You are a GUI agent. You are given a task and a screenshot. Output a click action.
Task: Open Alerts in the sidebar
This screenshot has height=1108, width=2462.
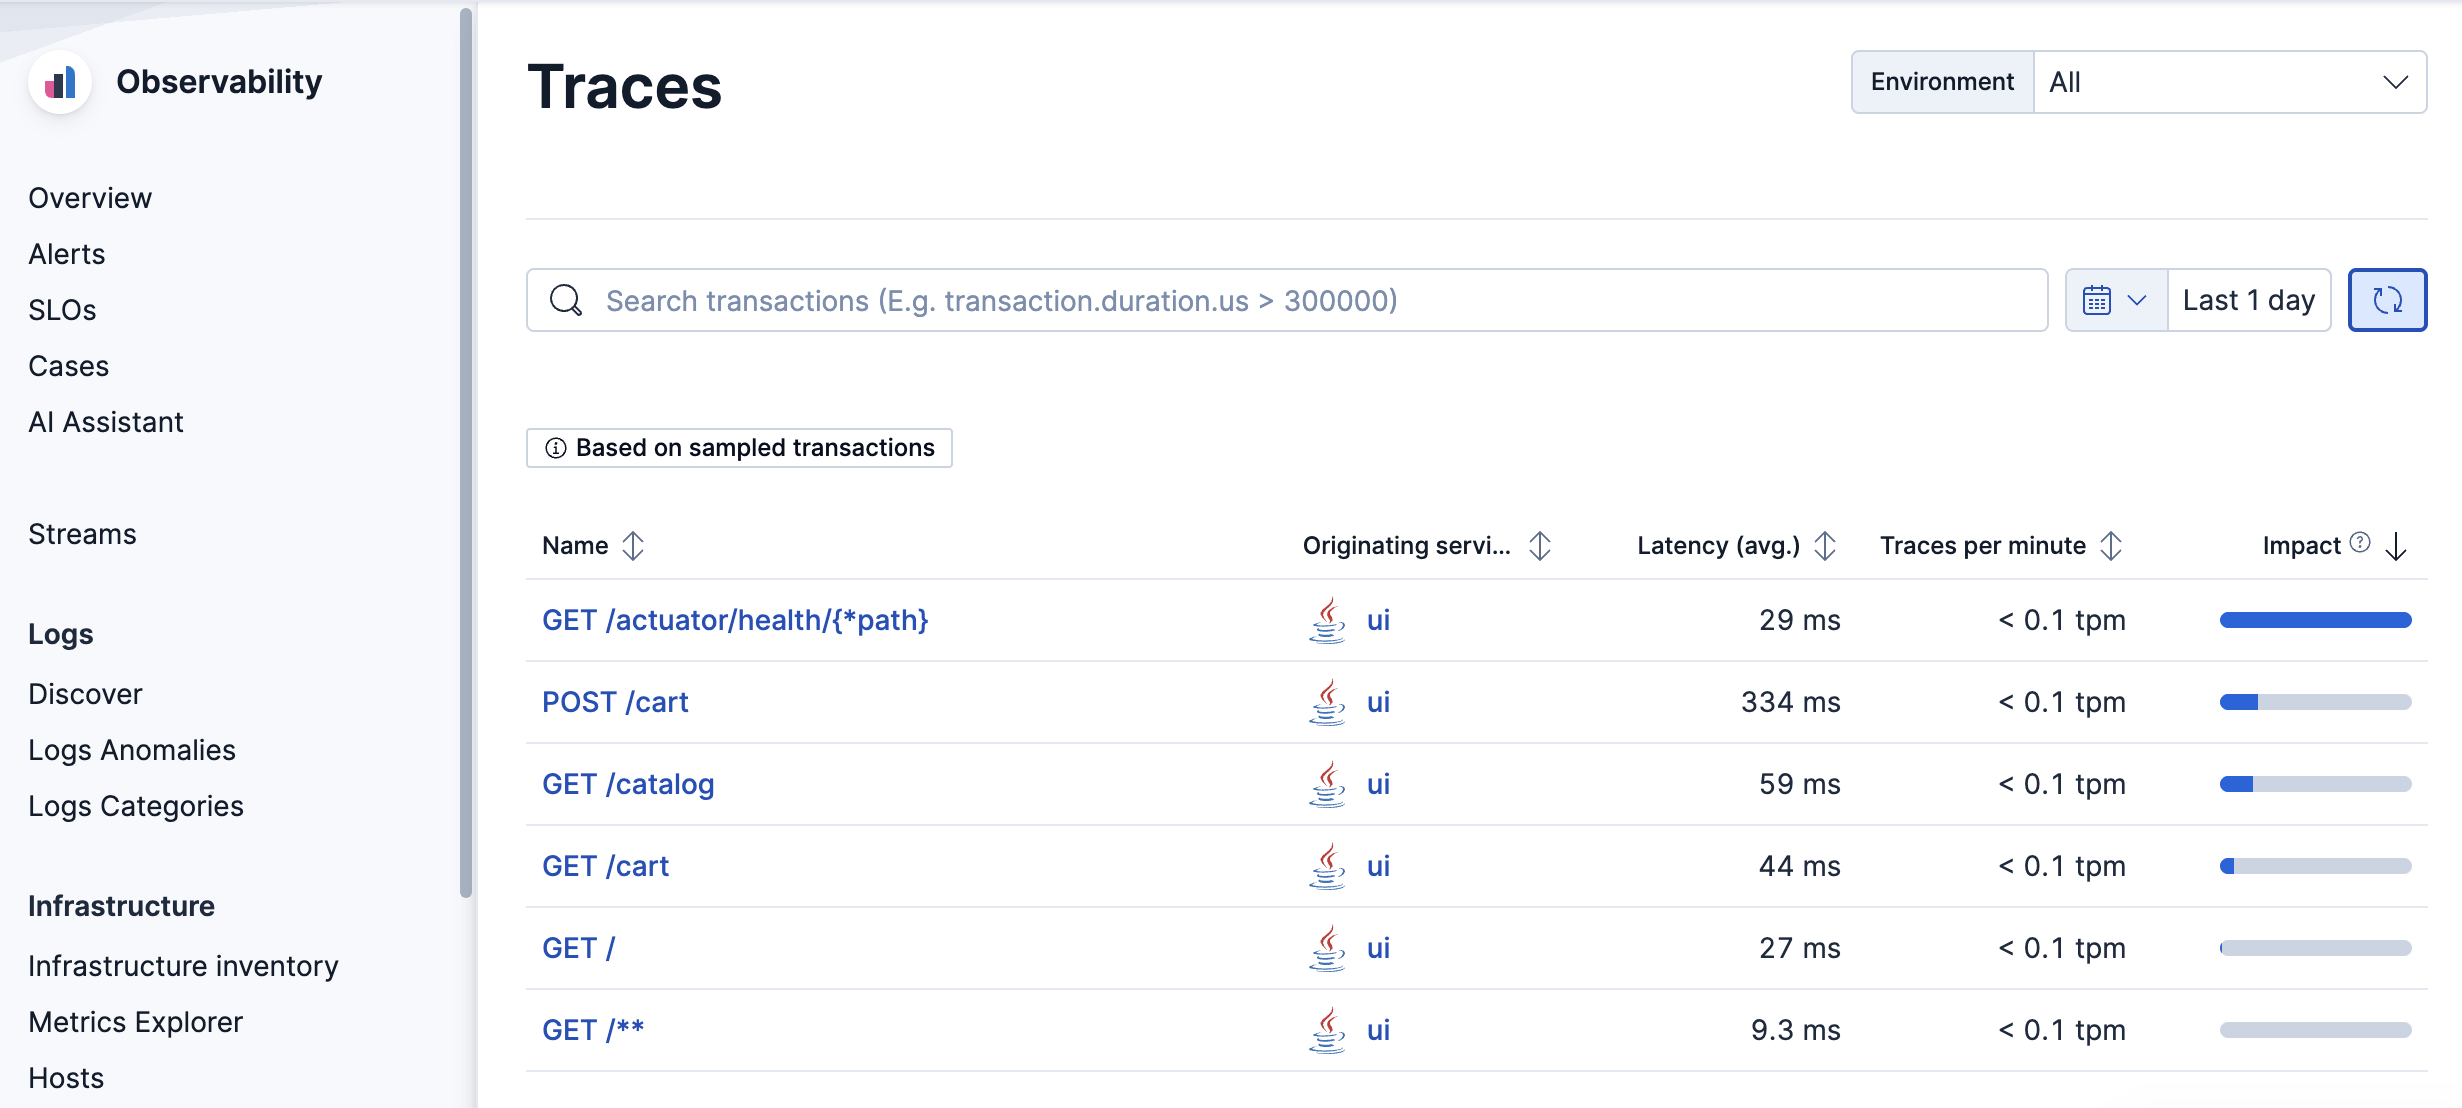(67, 254)
